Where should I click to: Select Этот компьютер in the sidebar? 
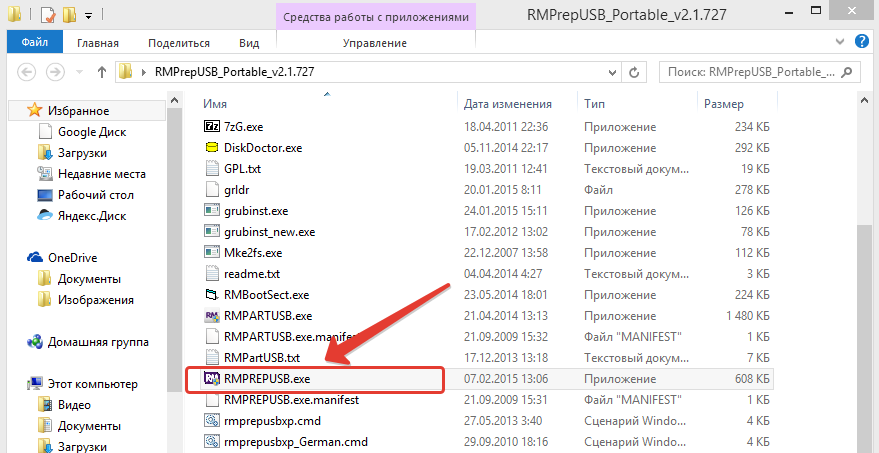92,384
